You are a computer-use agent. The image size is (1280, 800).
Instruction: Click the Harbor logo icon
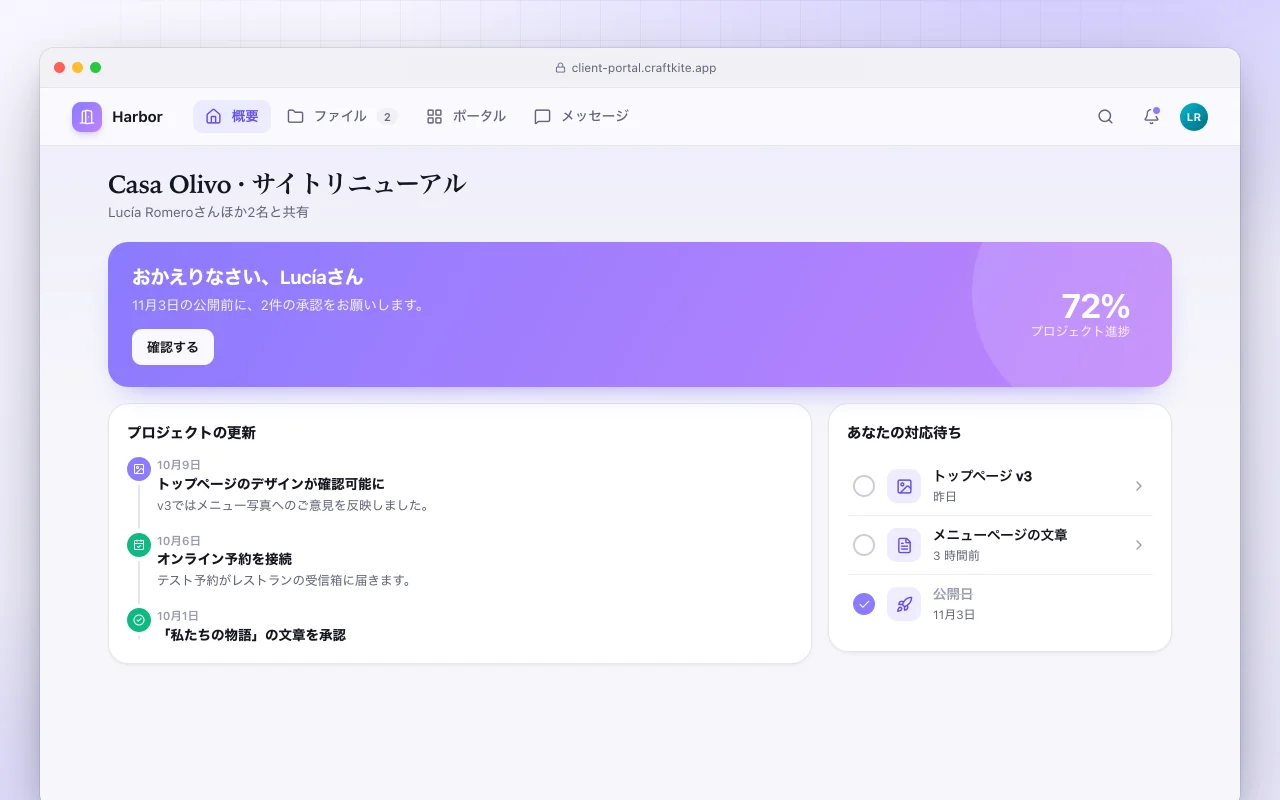[87, 117]
